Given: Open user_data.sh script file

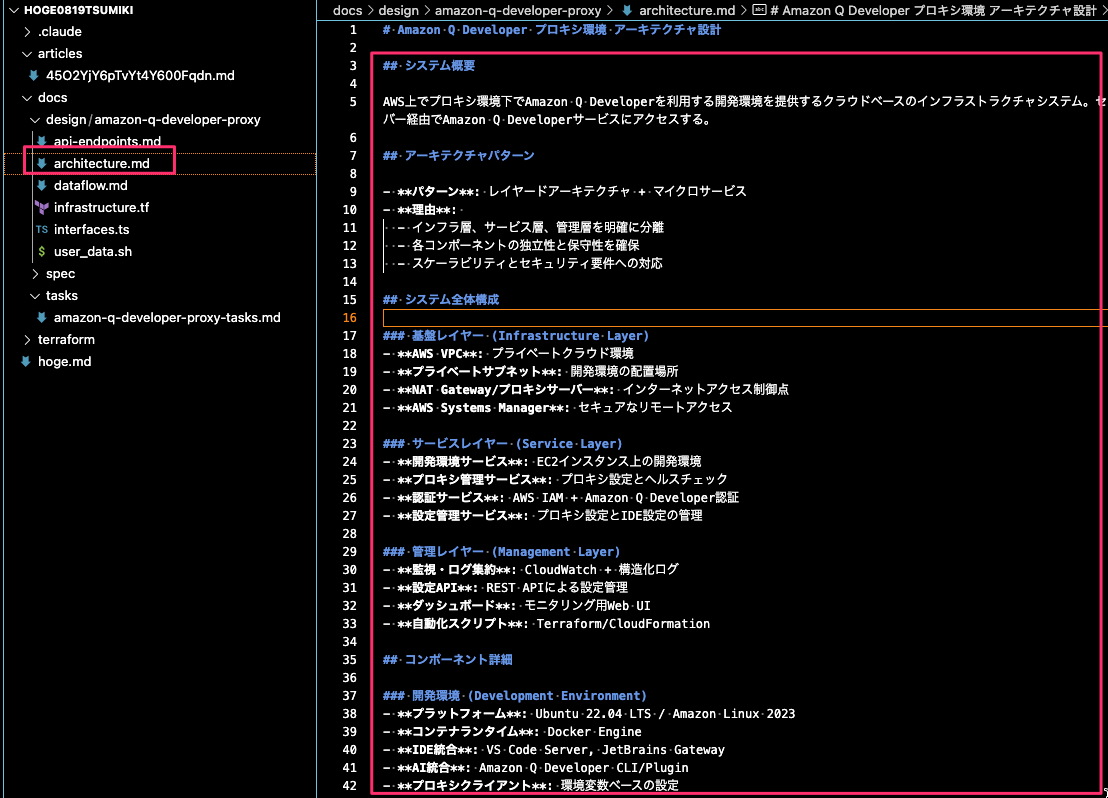Looking at the screenshot, I should pos(93,252).
